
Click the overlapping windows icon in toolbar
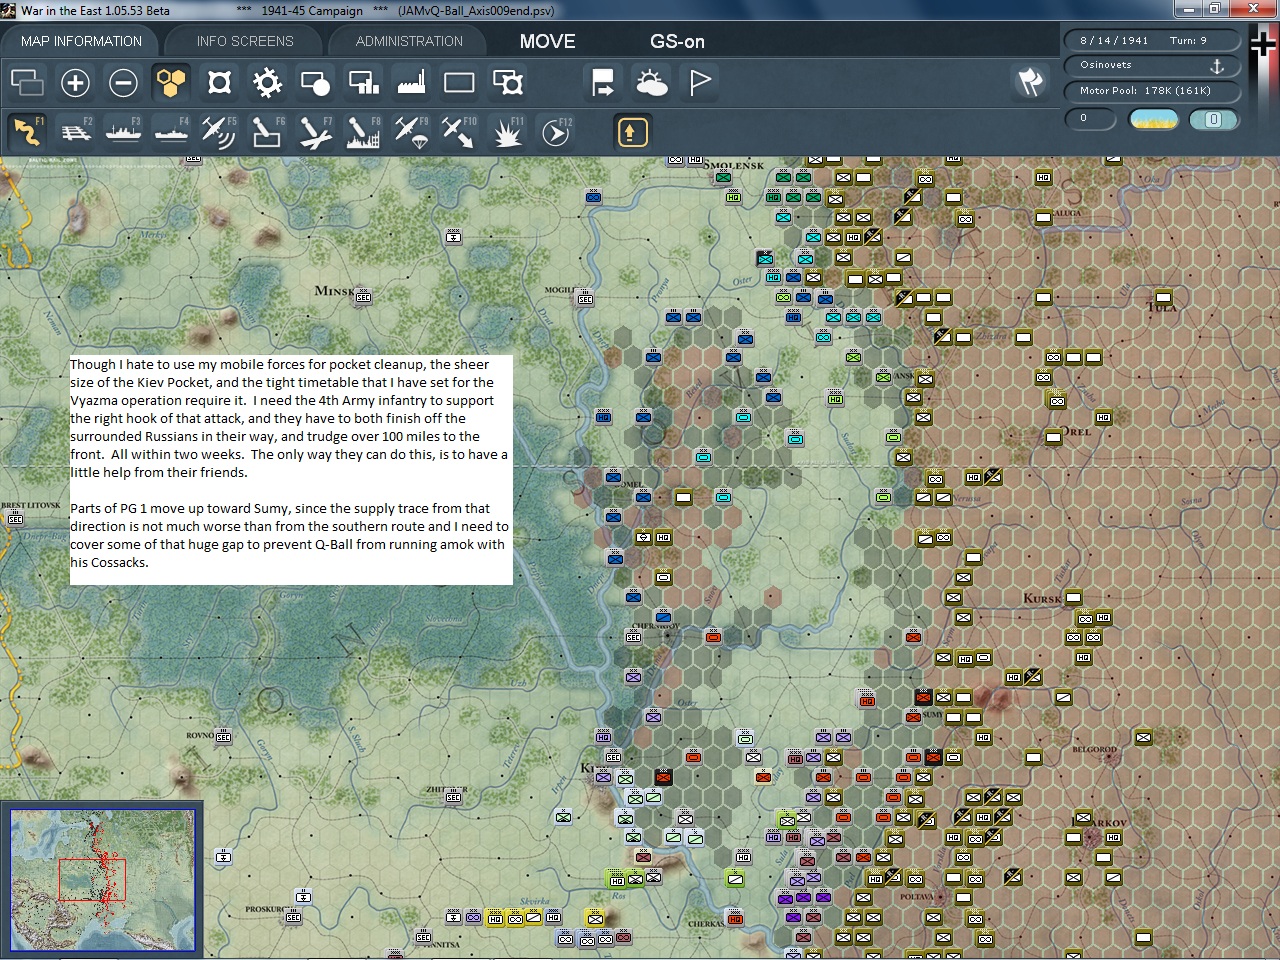(x=27, y=82)
